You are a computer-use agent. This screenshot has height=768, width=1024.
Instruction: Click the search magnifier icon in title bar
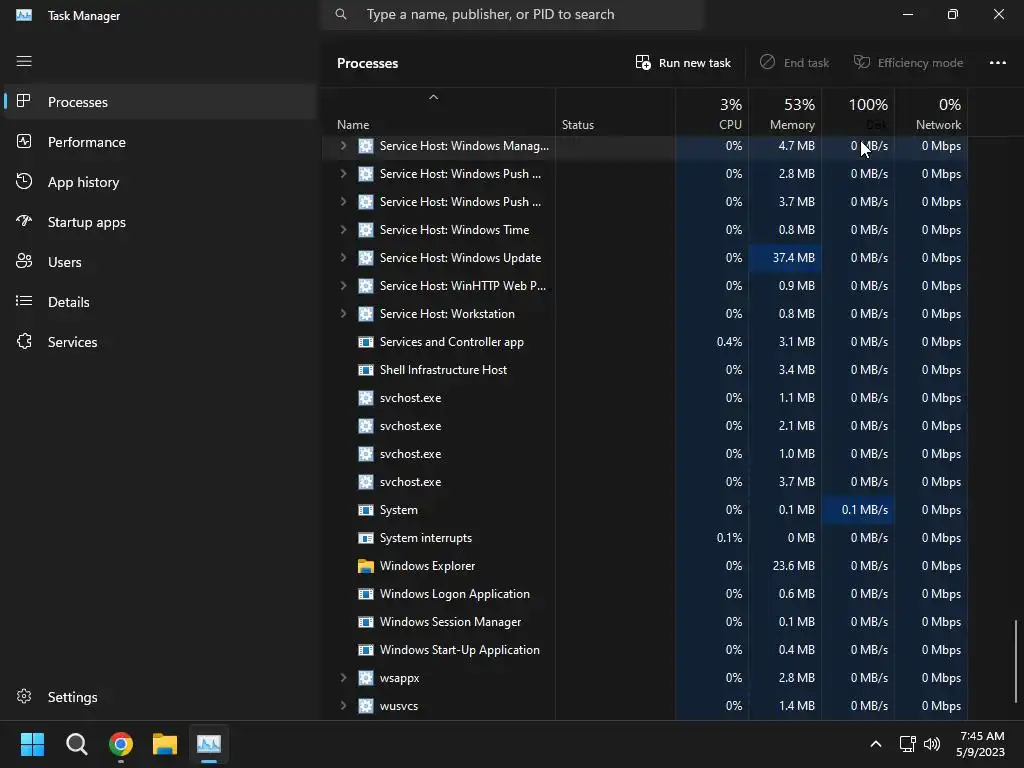[341, 14]
